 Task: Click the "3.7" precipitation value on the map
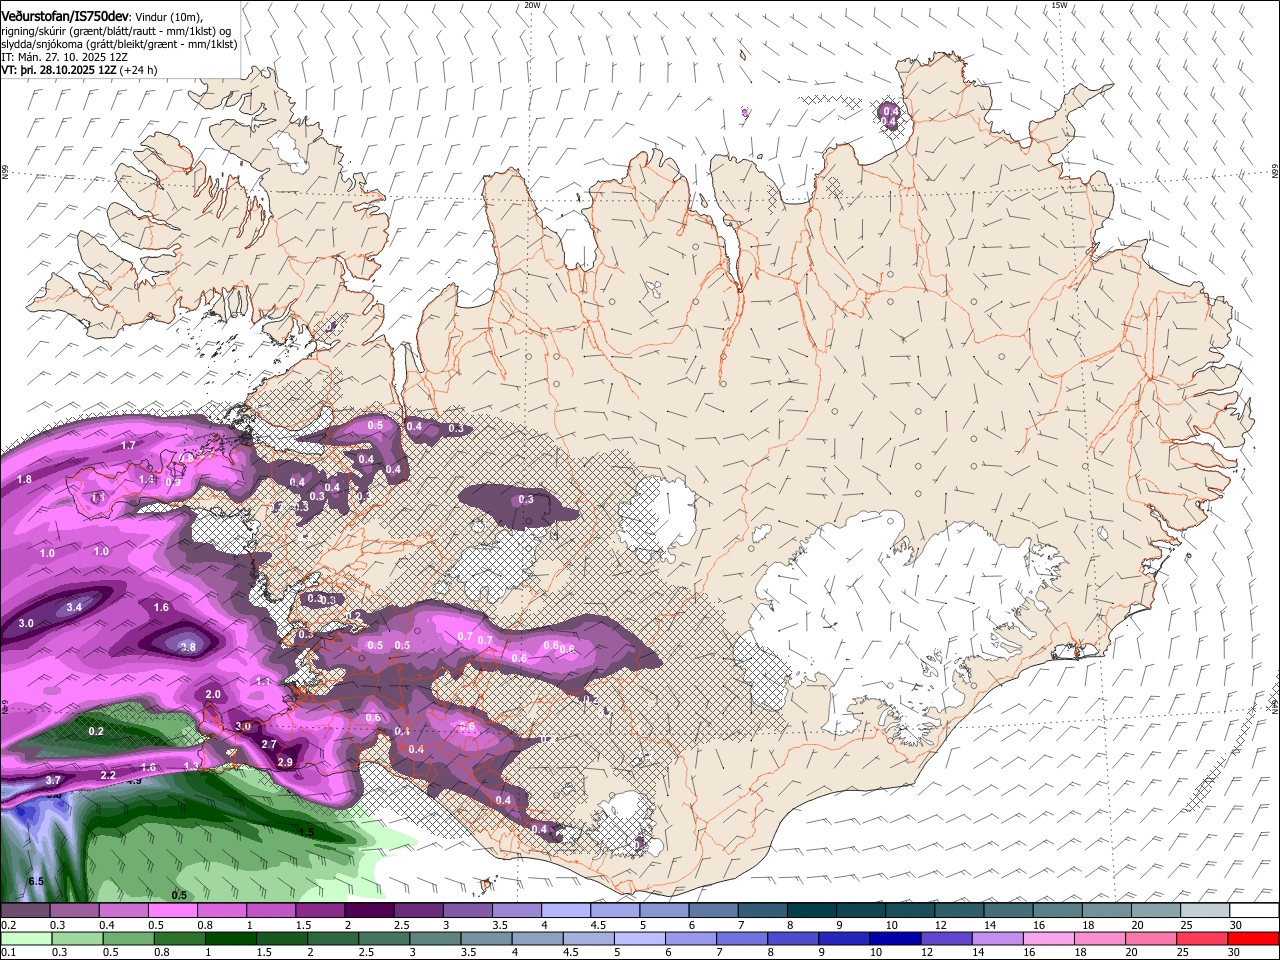coord(53,779)
